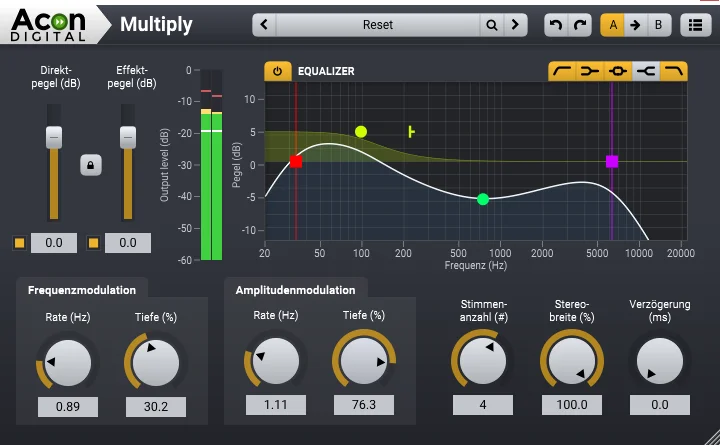The width and height of the screenshot is (720, 445).
Task: Redo the last change
Action: [580, 25]
